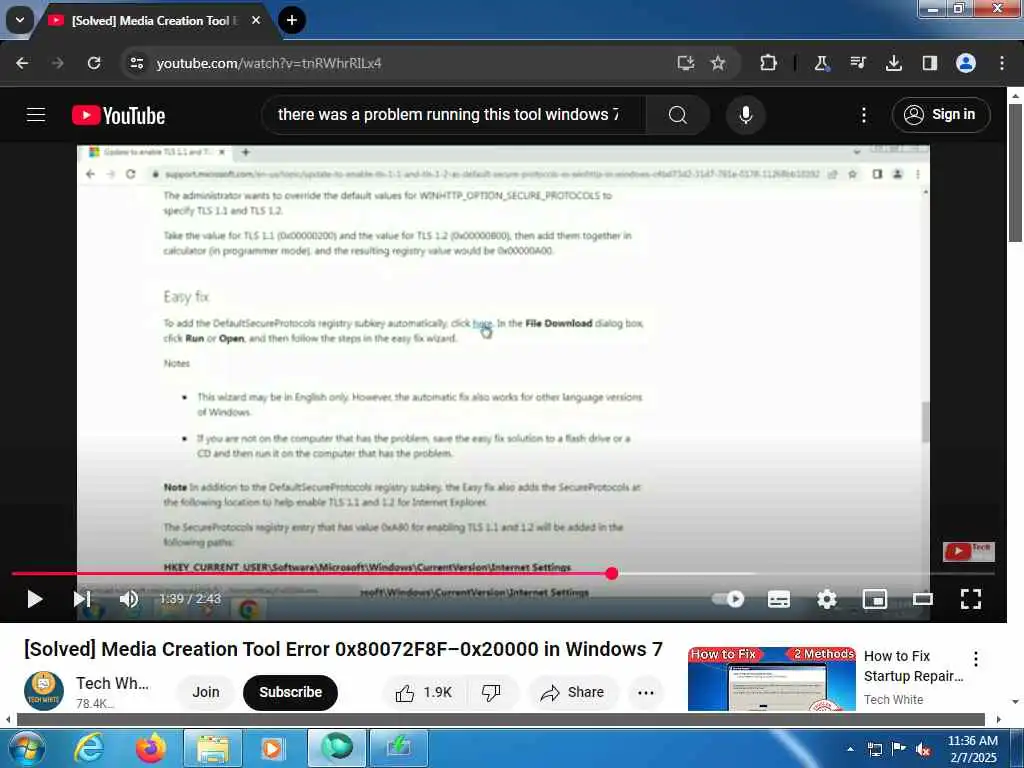This screenshot has width=1024, height=768.
Task: Open site information icon in address bar
Action: tap(136, 63)
